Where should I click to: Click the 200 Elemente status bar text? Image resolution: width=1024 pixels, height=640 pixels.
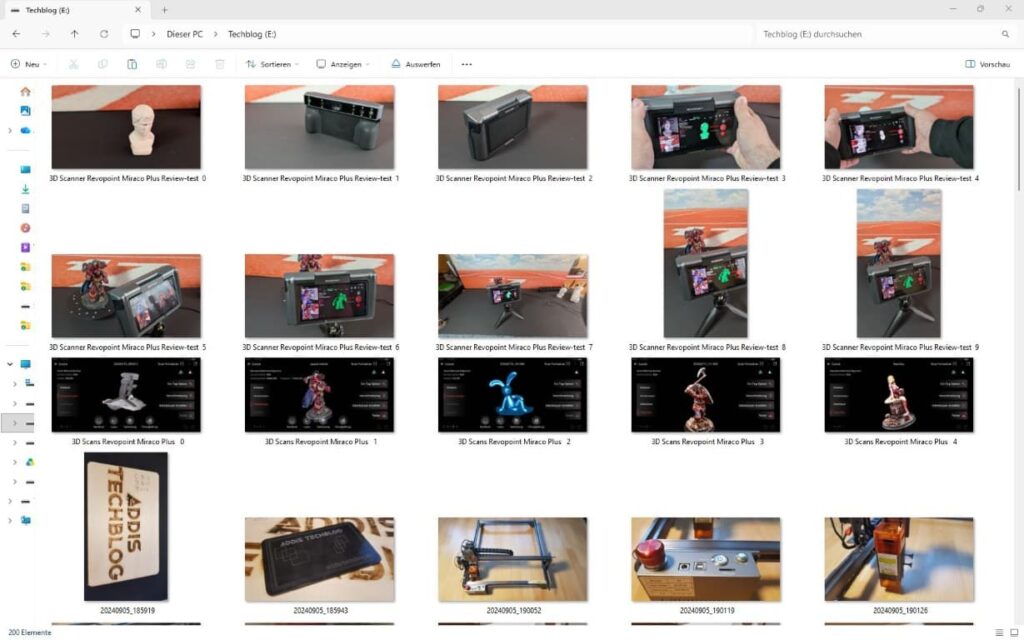(29, 632)
